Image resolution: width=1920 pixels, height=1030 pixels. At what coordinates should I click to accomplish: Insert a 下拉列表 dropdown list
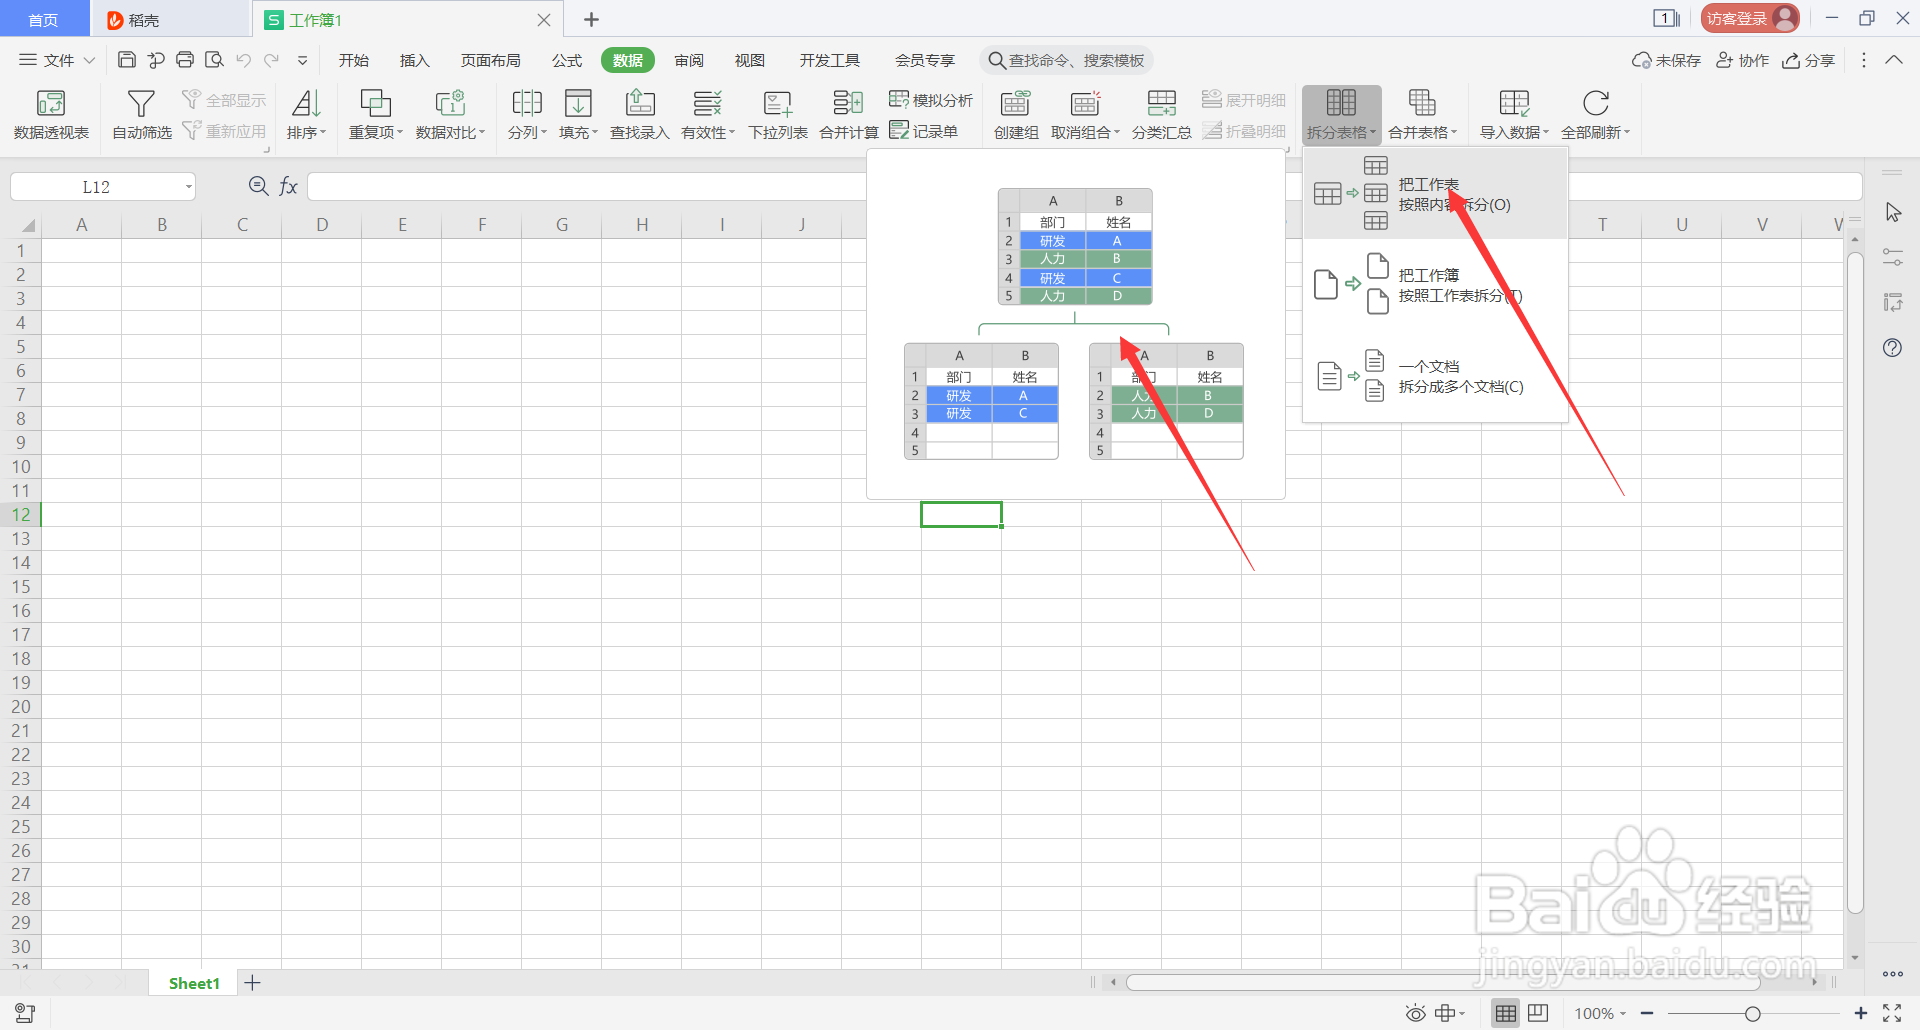click(x=778, y=114)
